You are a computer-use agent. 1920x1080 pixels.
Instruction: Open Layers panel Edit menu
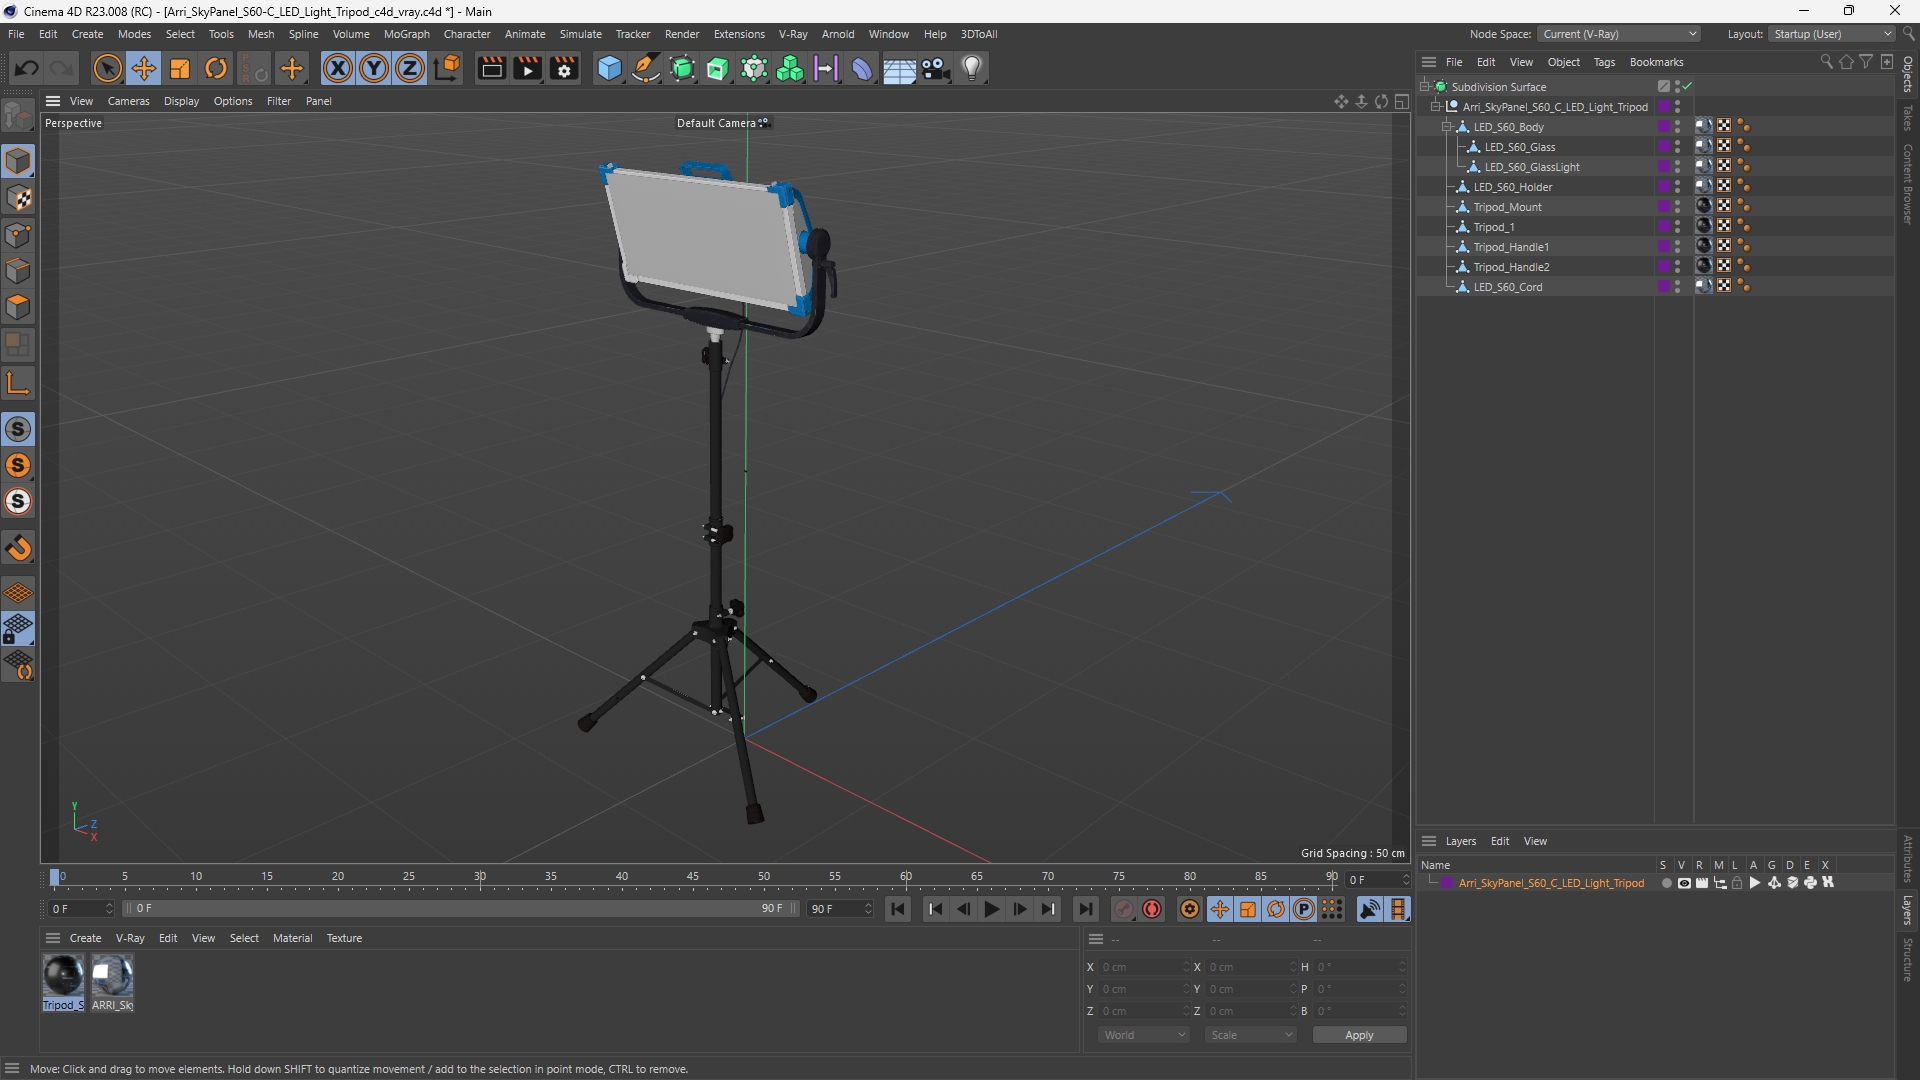pos(1500,841)
